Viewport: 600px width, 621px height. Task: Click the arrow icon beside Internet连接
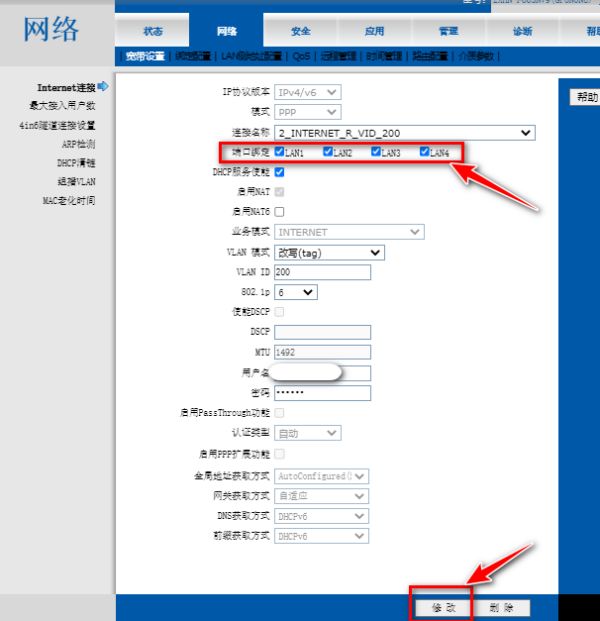coord(102,88)
